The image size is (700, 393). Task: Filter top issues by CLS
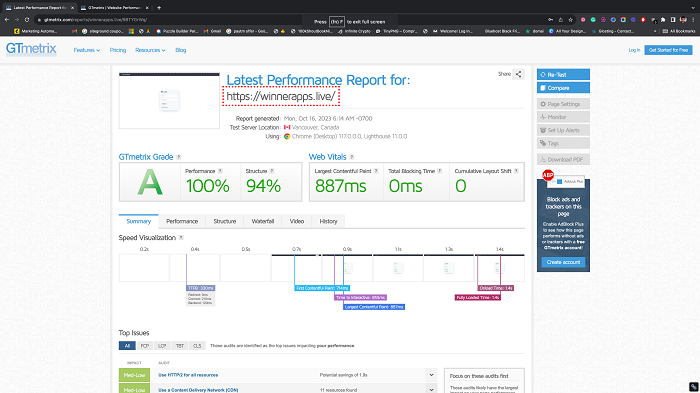(x=197, y=346)
